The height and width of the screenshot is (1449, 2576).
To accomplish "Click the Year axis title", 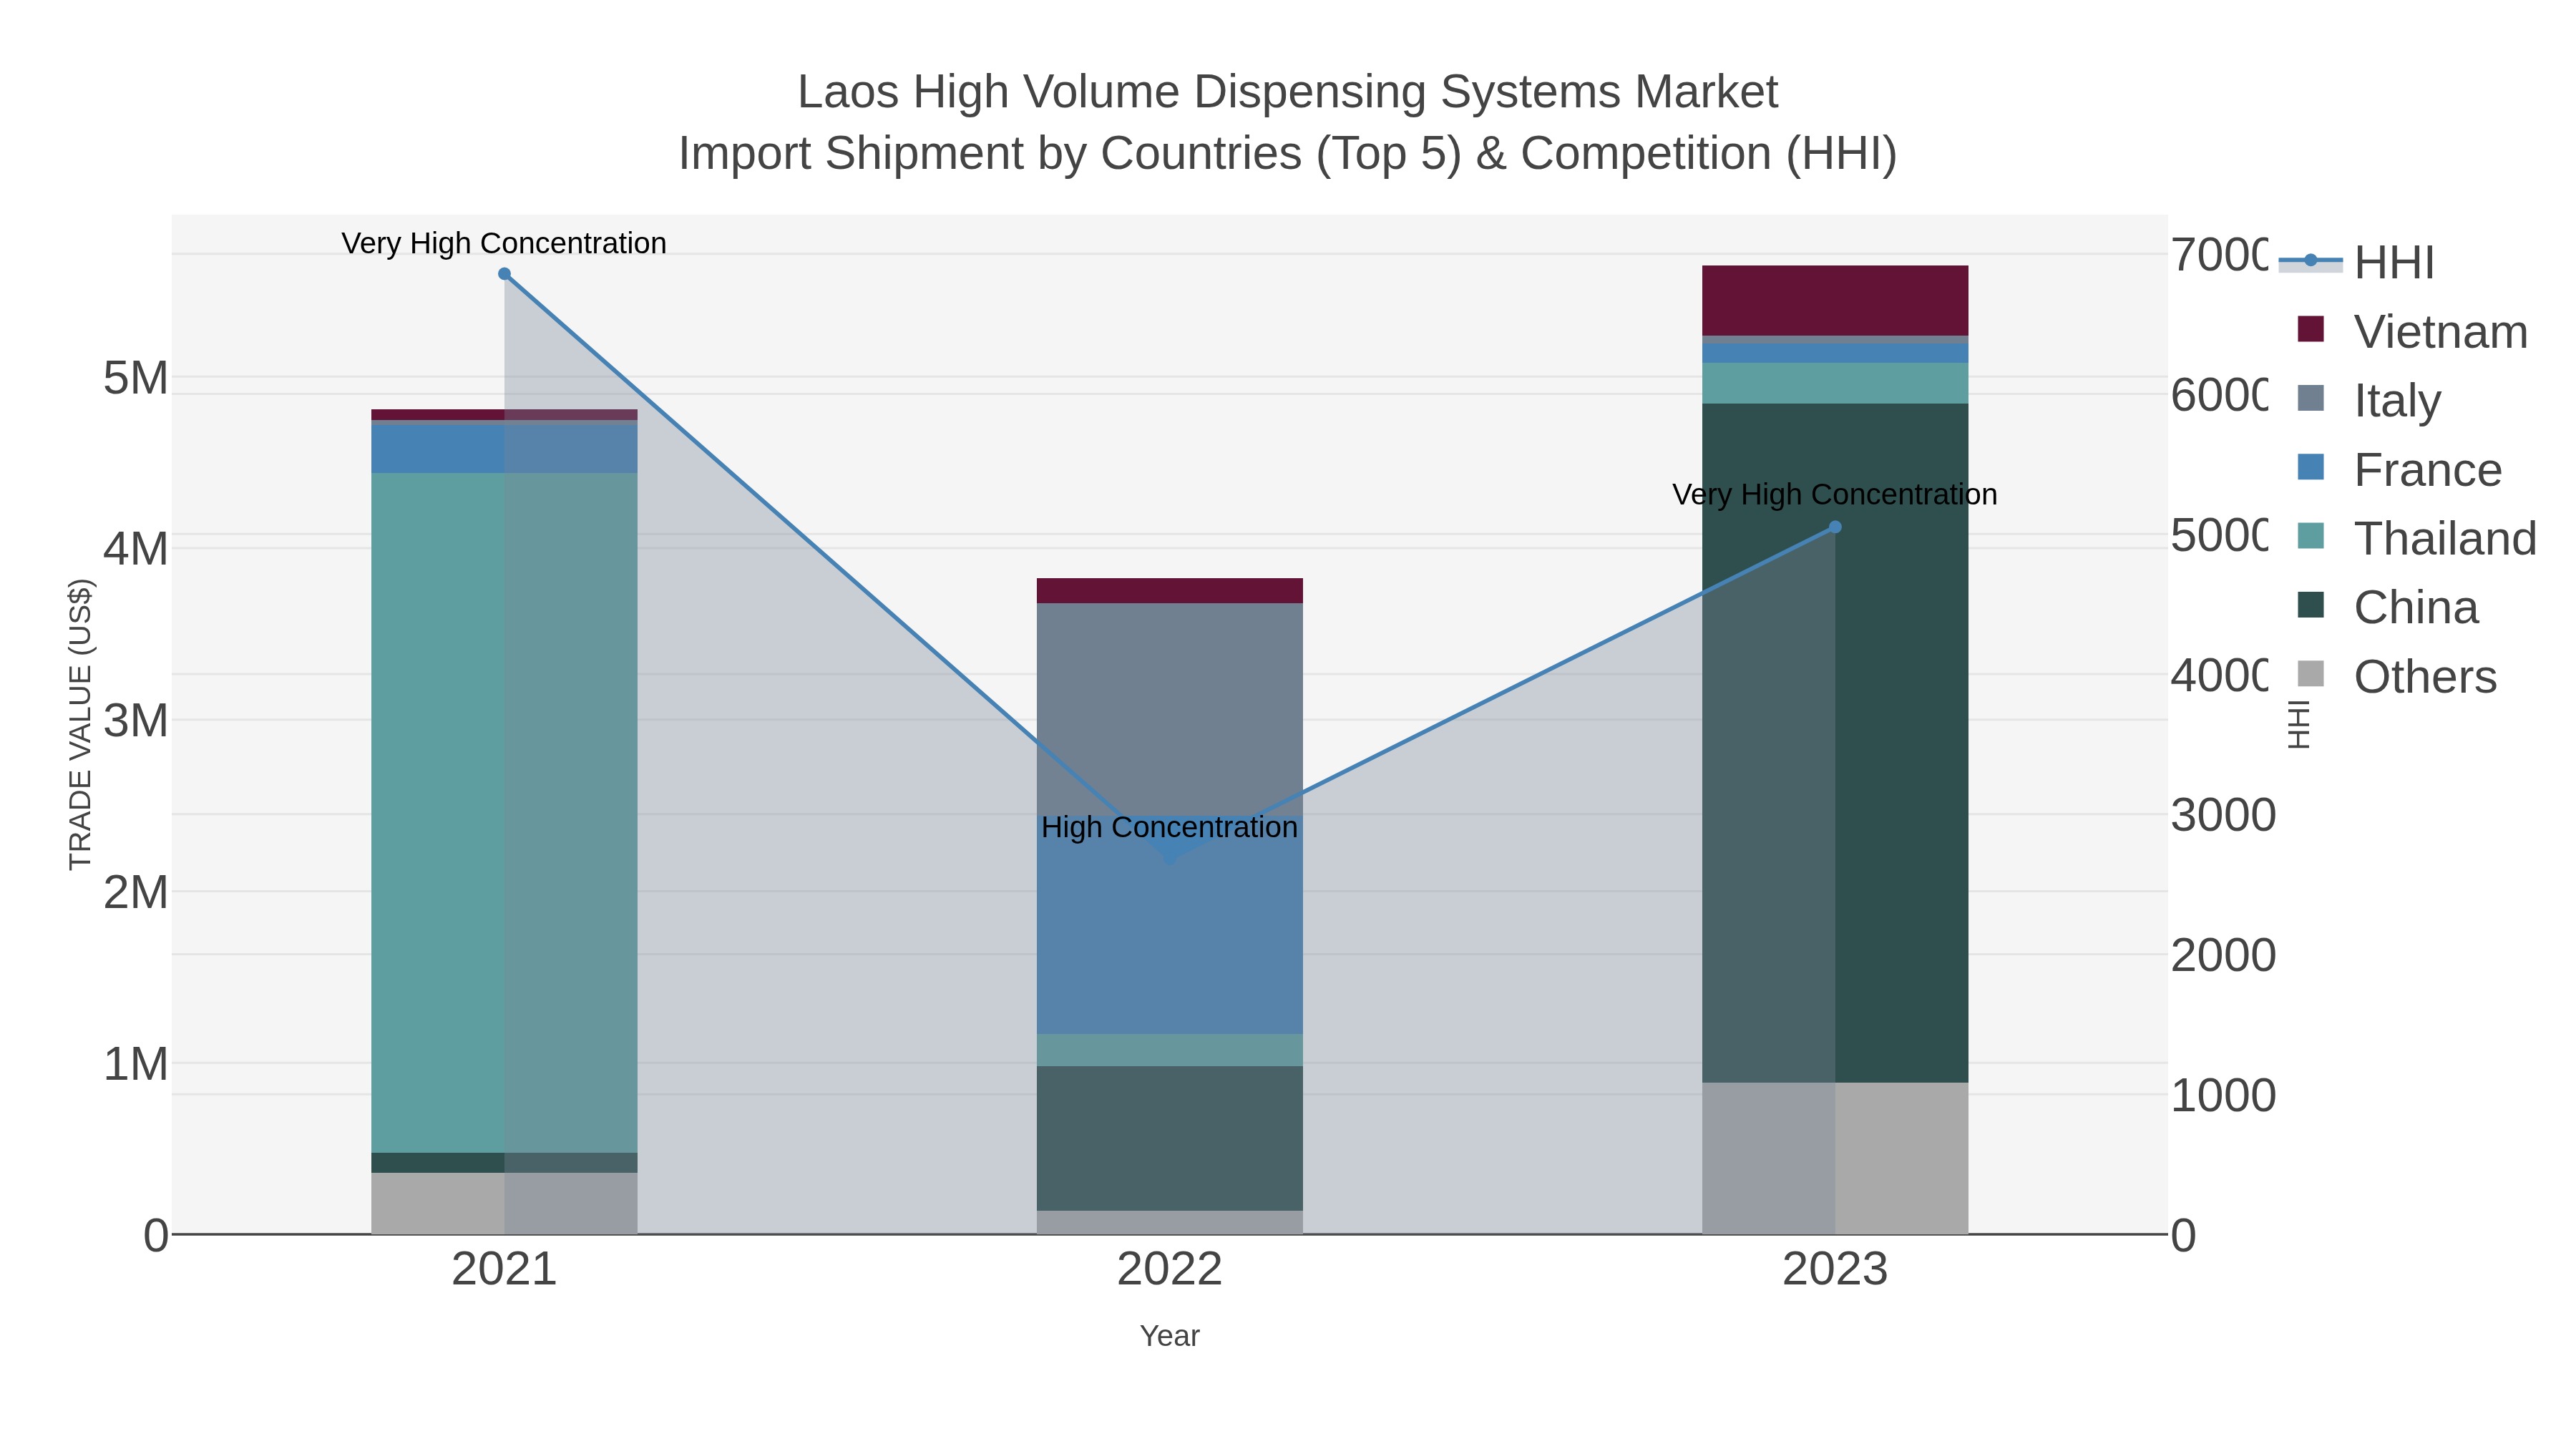I will [x=1170, y=1336].
